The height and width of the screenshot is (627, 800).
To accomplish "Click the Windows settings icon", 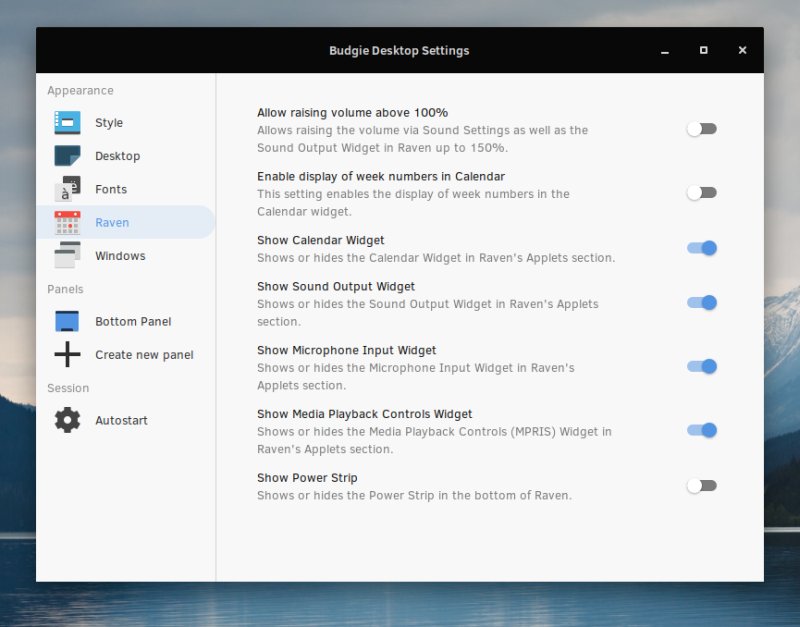I will pos(66,255).
